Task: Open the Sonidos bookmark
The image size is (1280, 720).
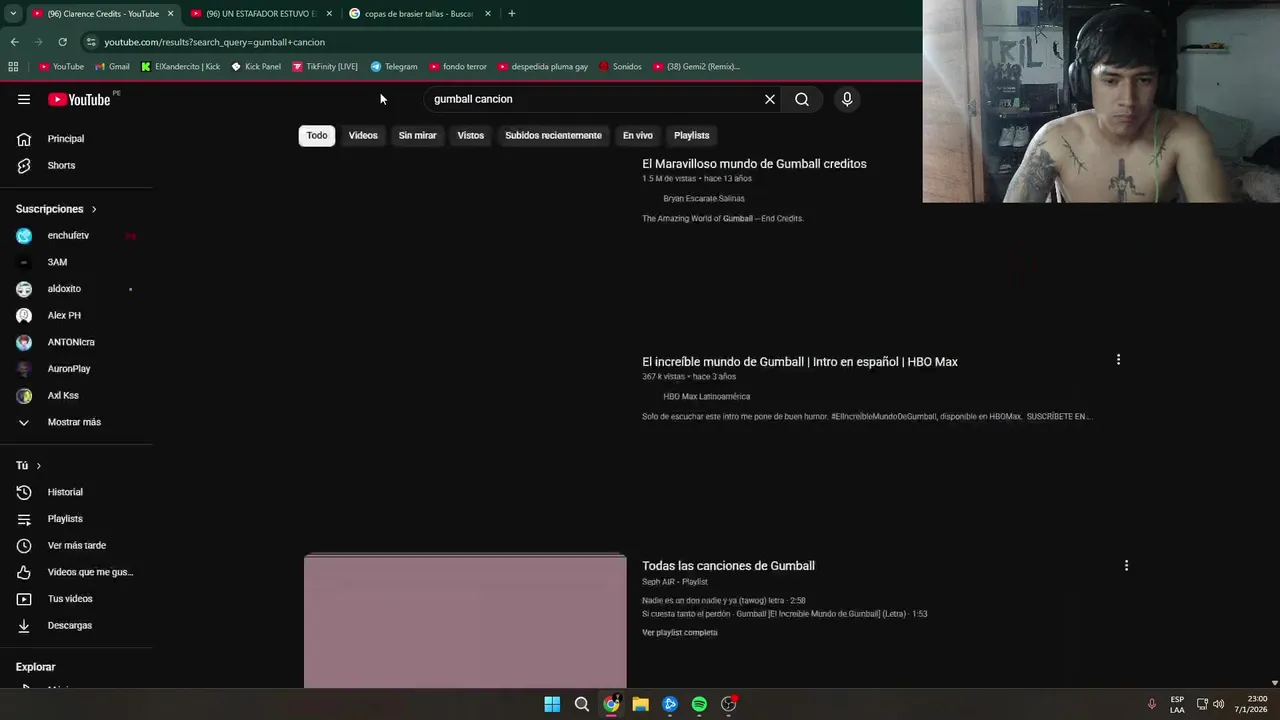Action: [620, 67]
